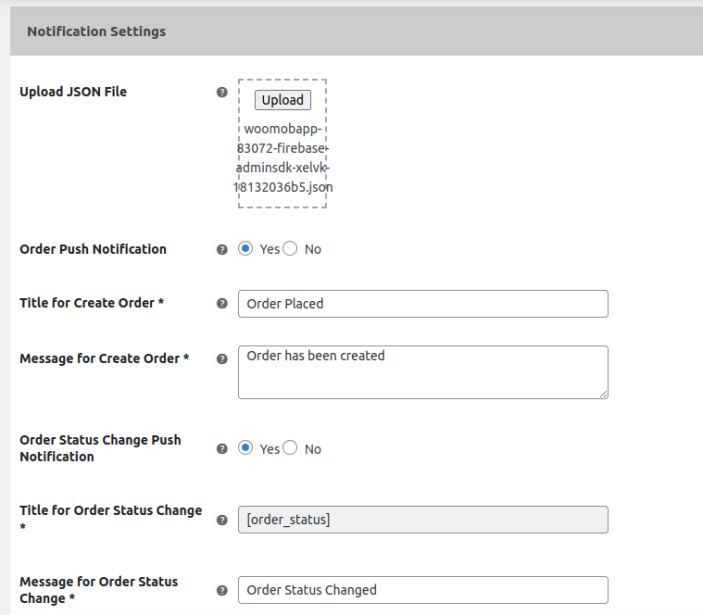Select No for Order Push Notification
Image resolution: width=703 pixels, height=615 pixels.
point(291,249)
